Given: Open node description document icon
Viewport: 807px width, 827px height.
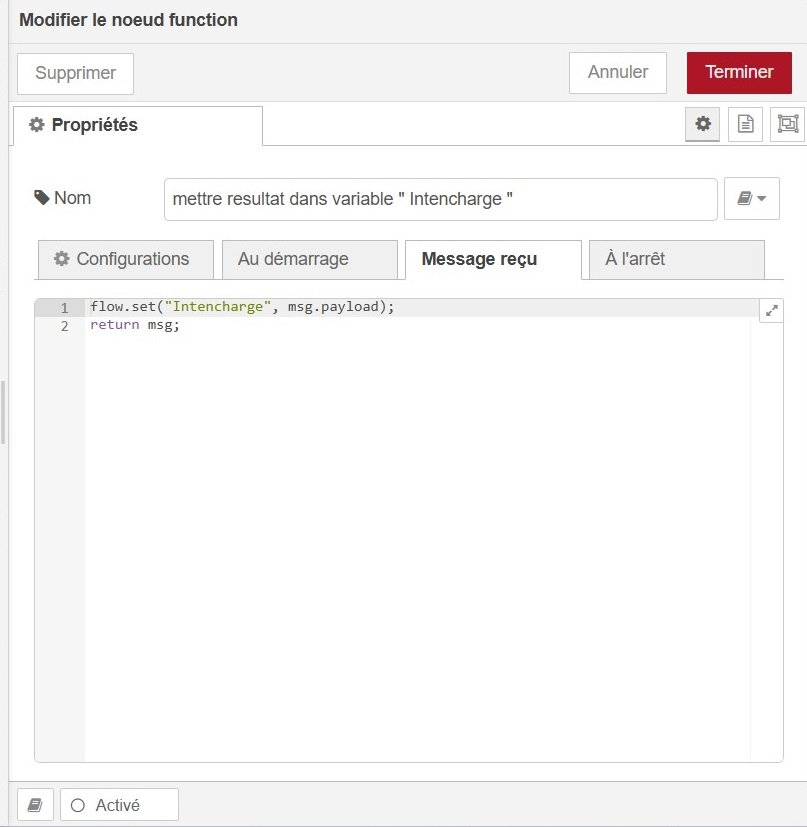Looking at the screenshot, I should point(745,124).
